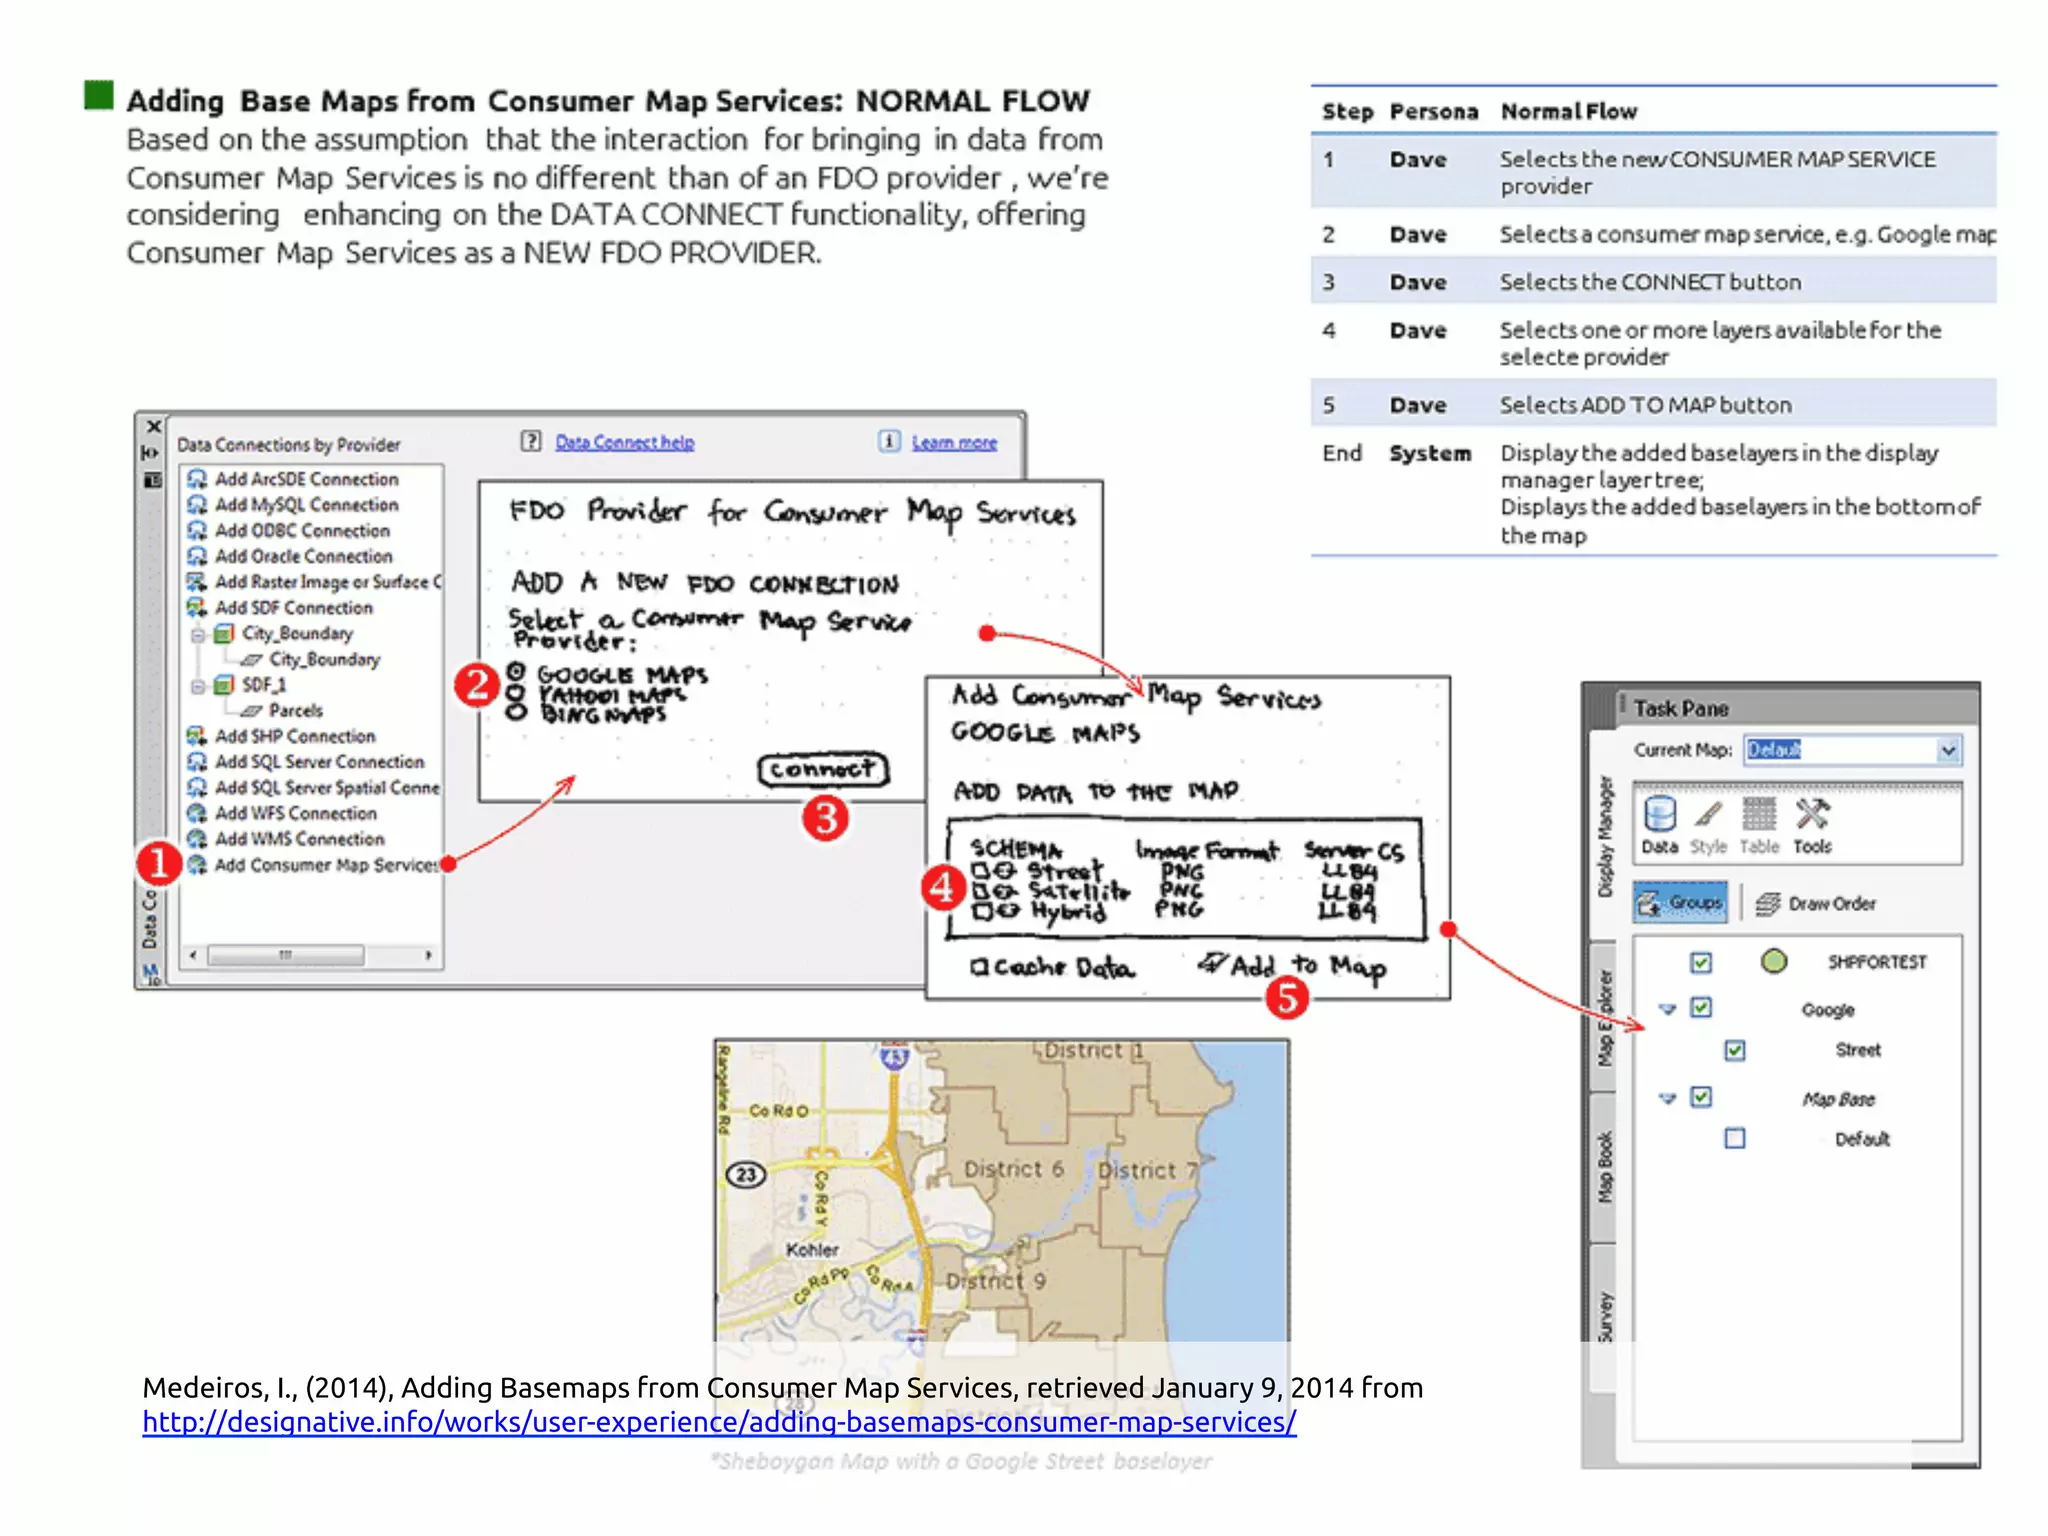Click the Data Connect help question icon
Image resolution: width=2048 pixels, height=1536 pixels.
(x=531, y=441)
